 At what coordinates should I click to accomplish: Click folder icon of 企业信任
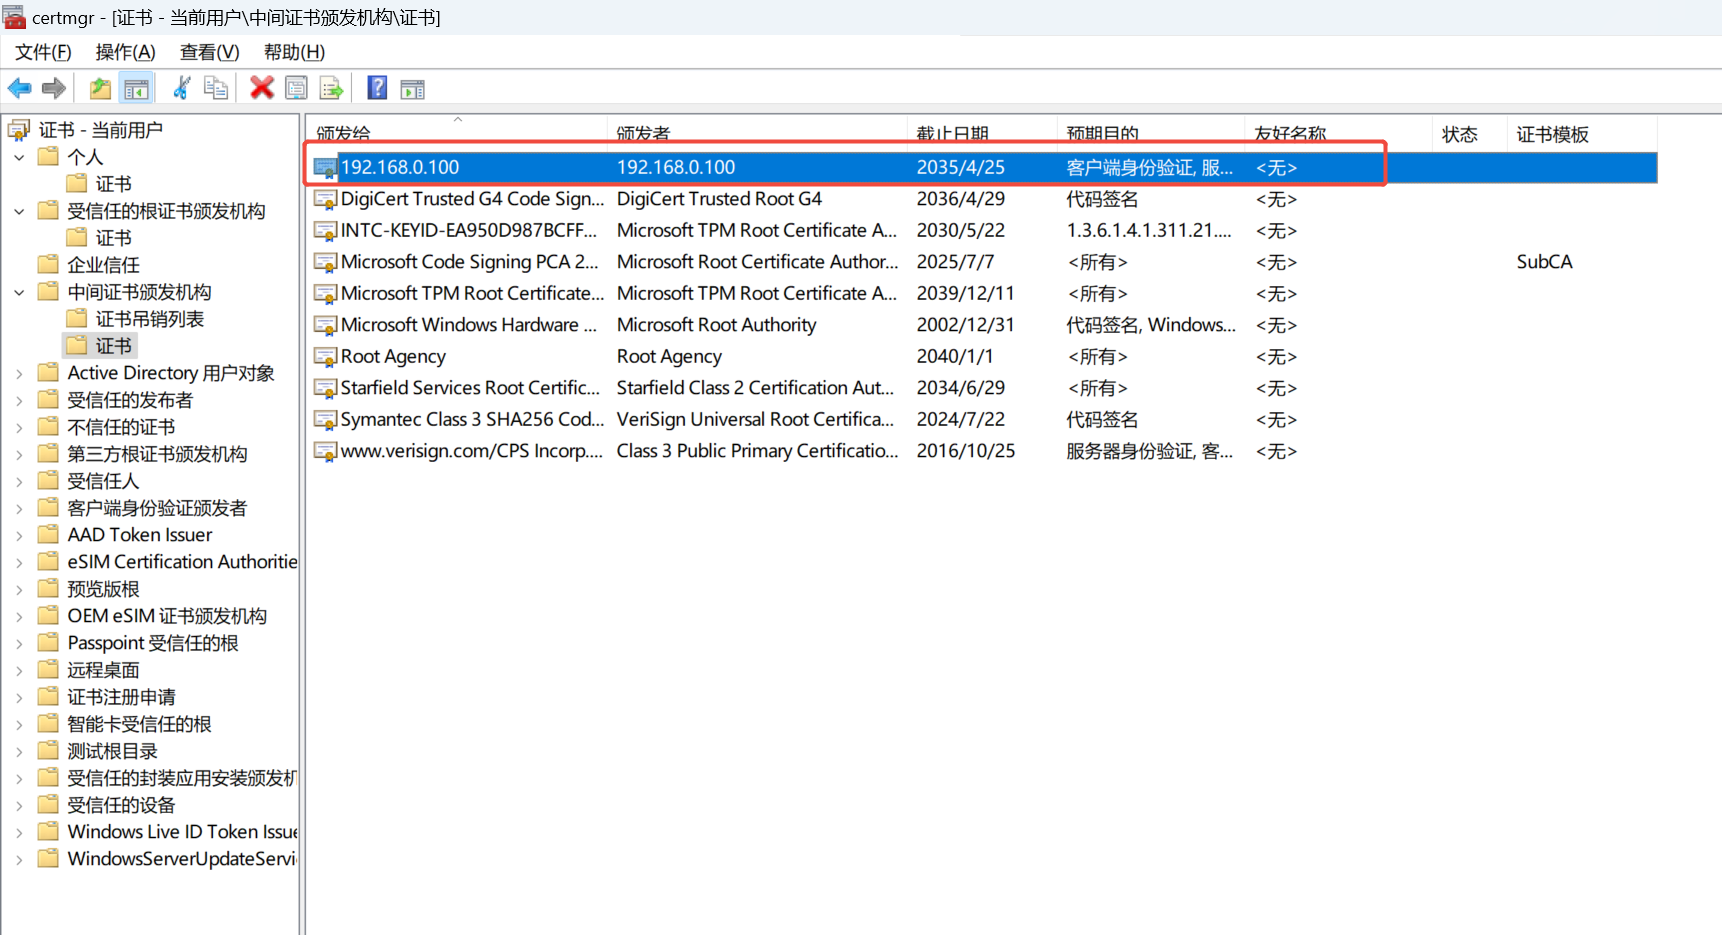click(48, 264)
